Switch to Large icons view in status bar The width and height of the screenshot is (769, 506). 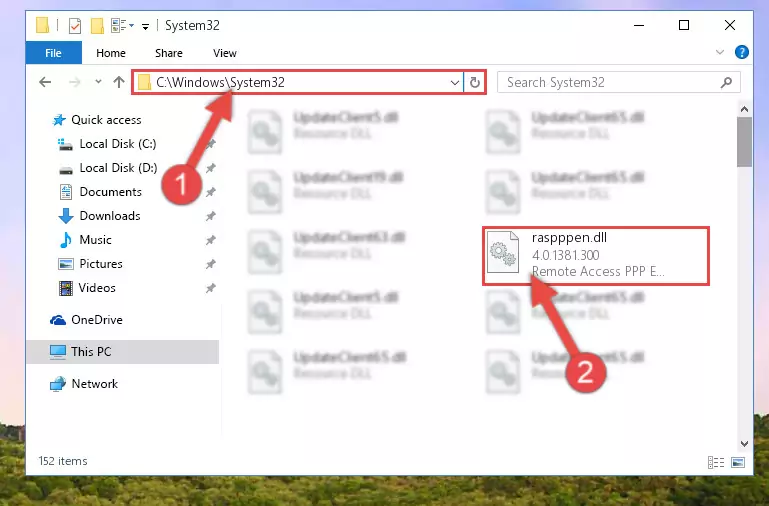click(x=738, y=462)
